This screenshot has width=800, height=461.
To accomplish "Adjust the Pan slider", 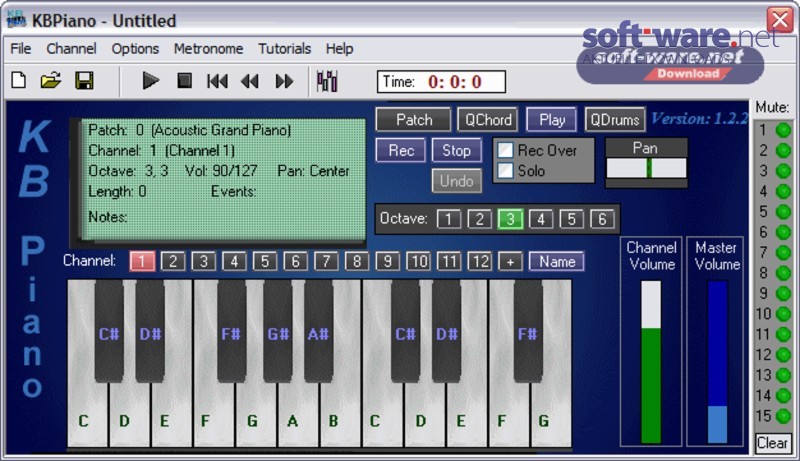I will point(646,168).
